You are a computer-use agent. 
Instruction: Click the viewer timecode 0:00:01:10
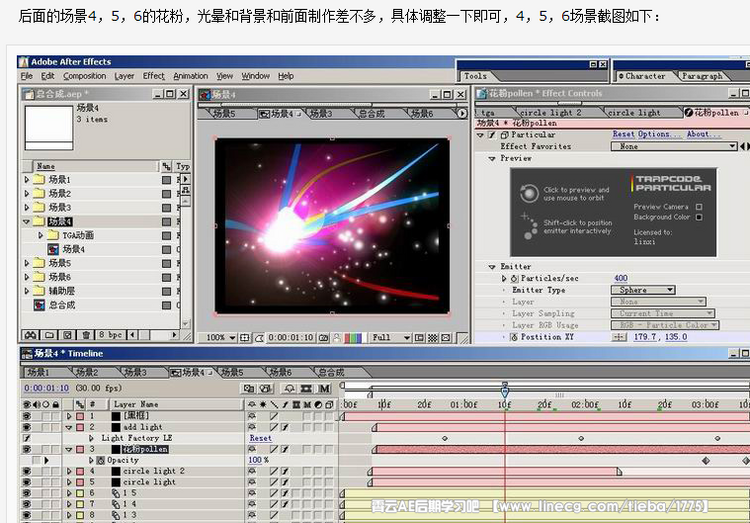(290, 338)
